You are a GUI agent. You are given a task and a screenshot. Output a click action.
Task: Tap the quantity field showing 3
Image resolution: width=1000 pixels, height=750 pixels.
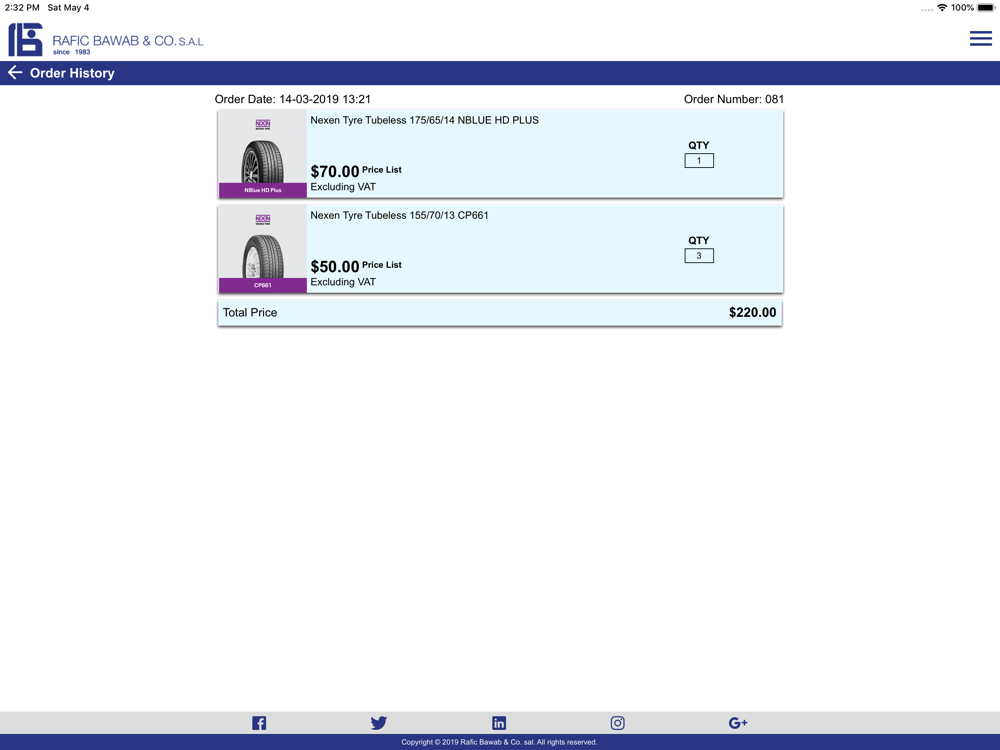click(699, 256)
